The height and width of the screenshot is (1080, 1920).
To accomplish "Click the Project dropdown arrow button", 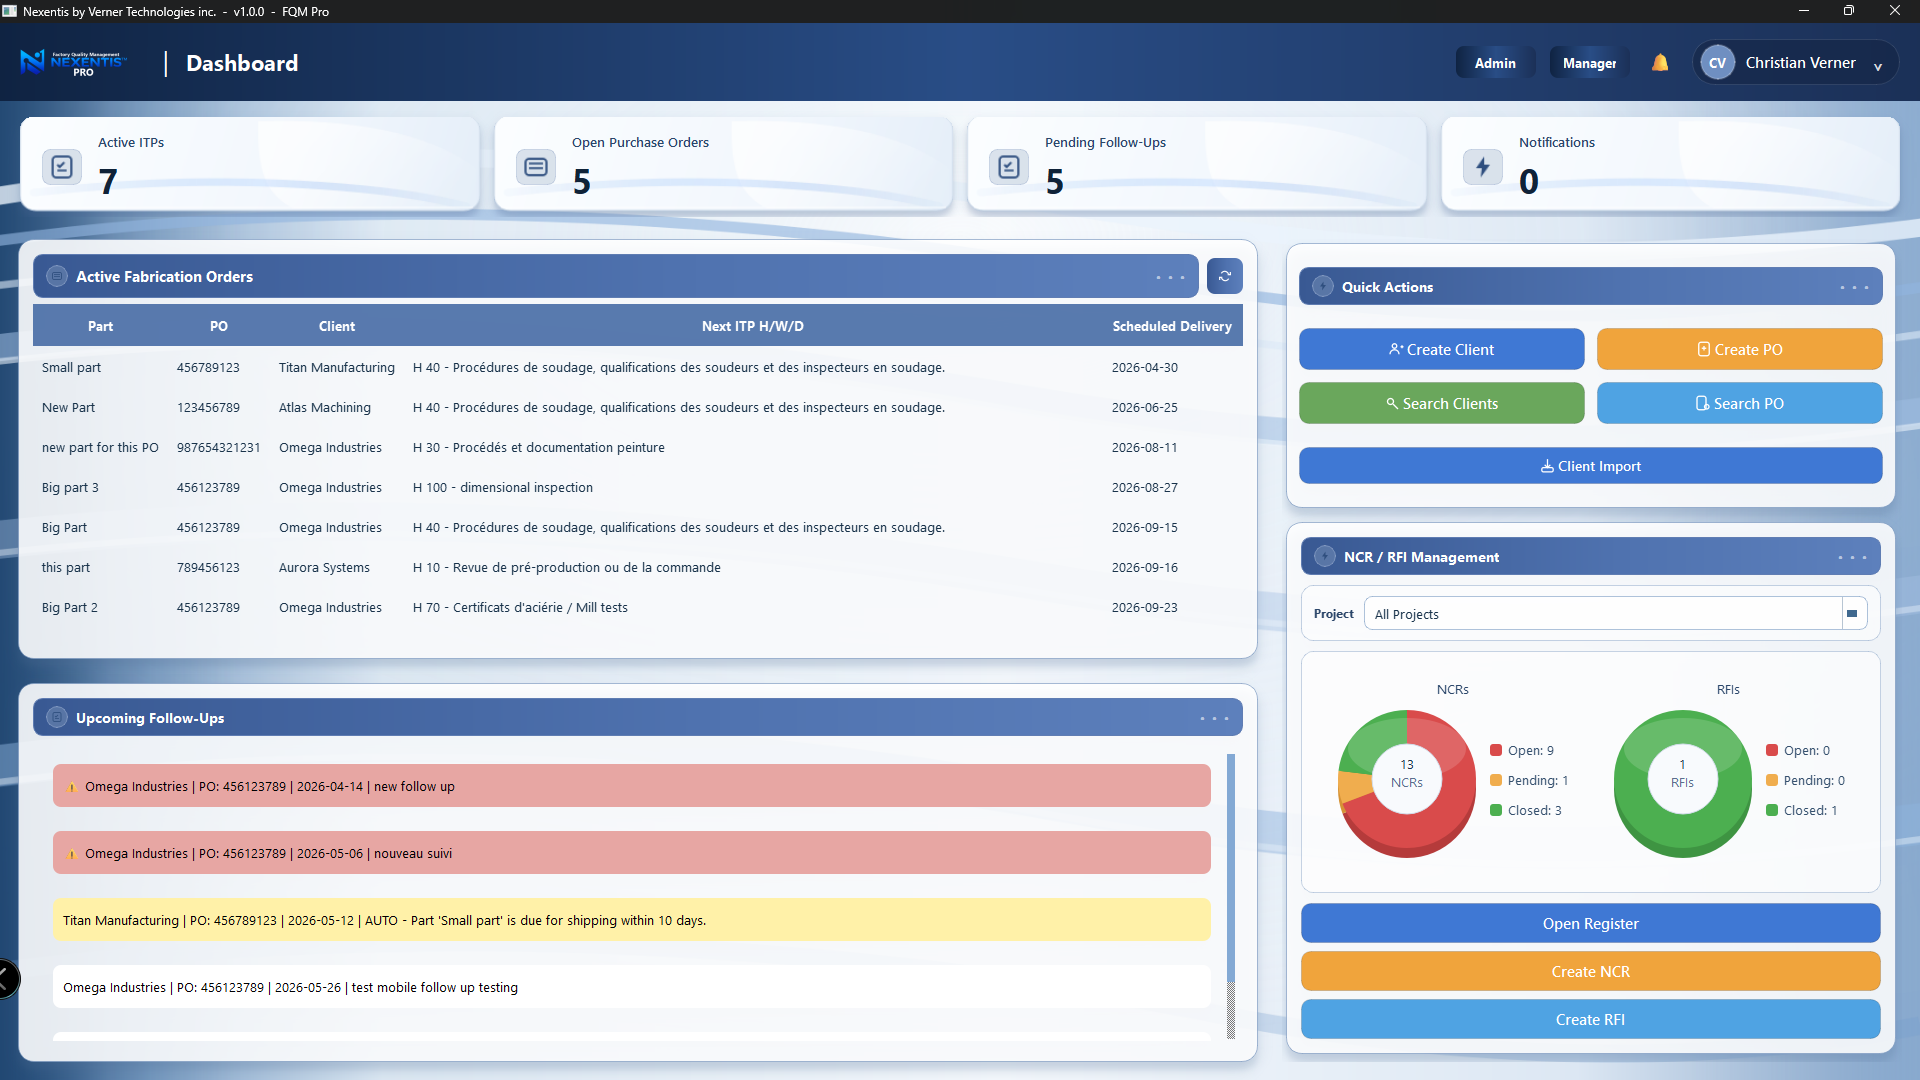I will point(1853,613).
